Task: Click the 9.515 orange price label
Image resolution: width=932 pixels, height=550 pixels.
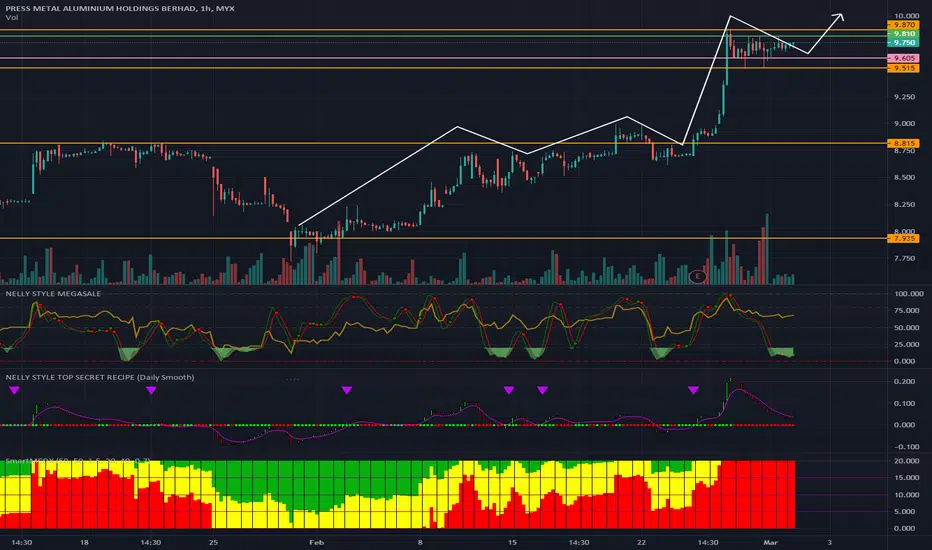Action: coord(903,68)
